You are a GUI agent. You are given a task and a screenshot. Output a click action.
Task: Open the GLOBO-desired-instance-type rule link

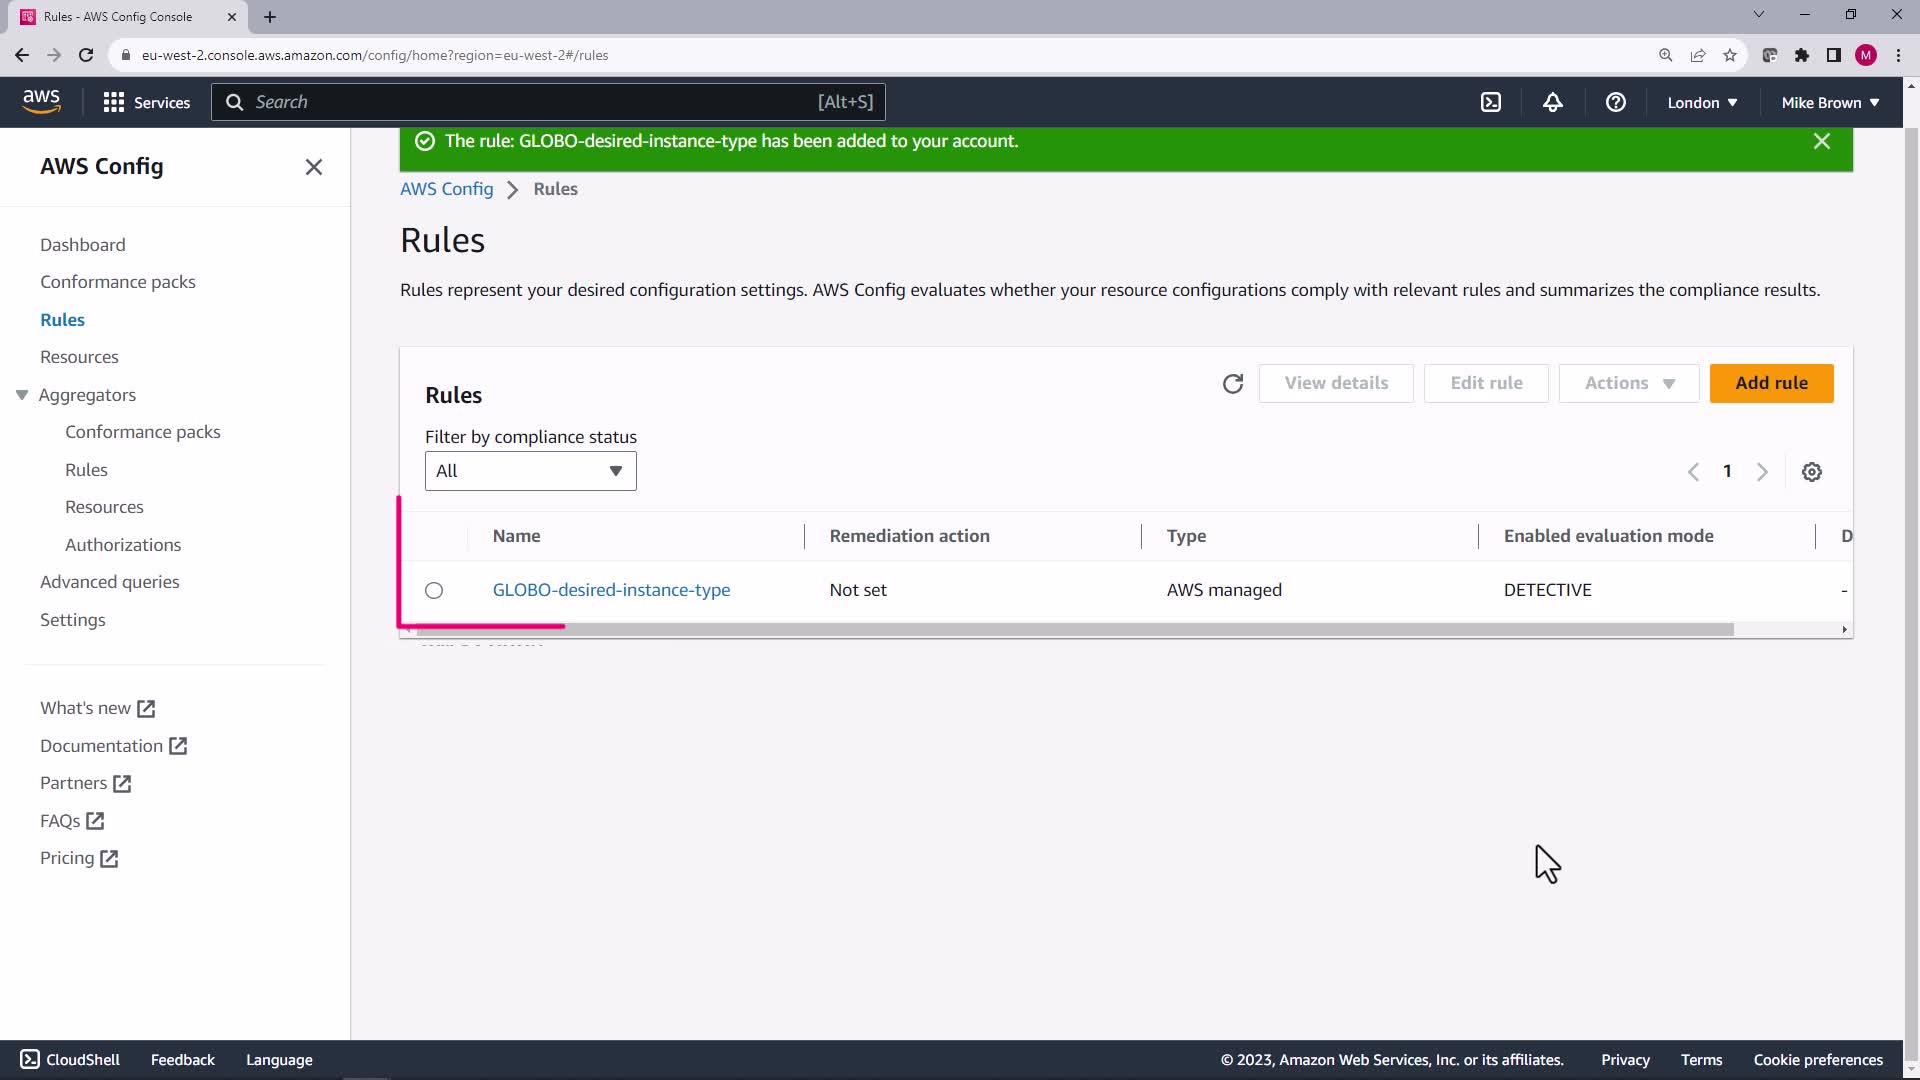click(x=611, y=590)
